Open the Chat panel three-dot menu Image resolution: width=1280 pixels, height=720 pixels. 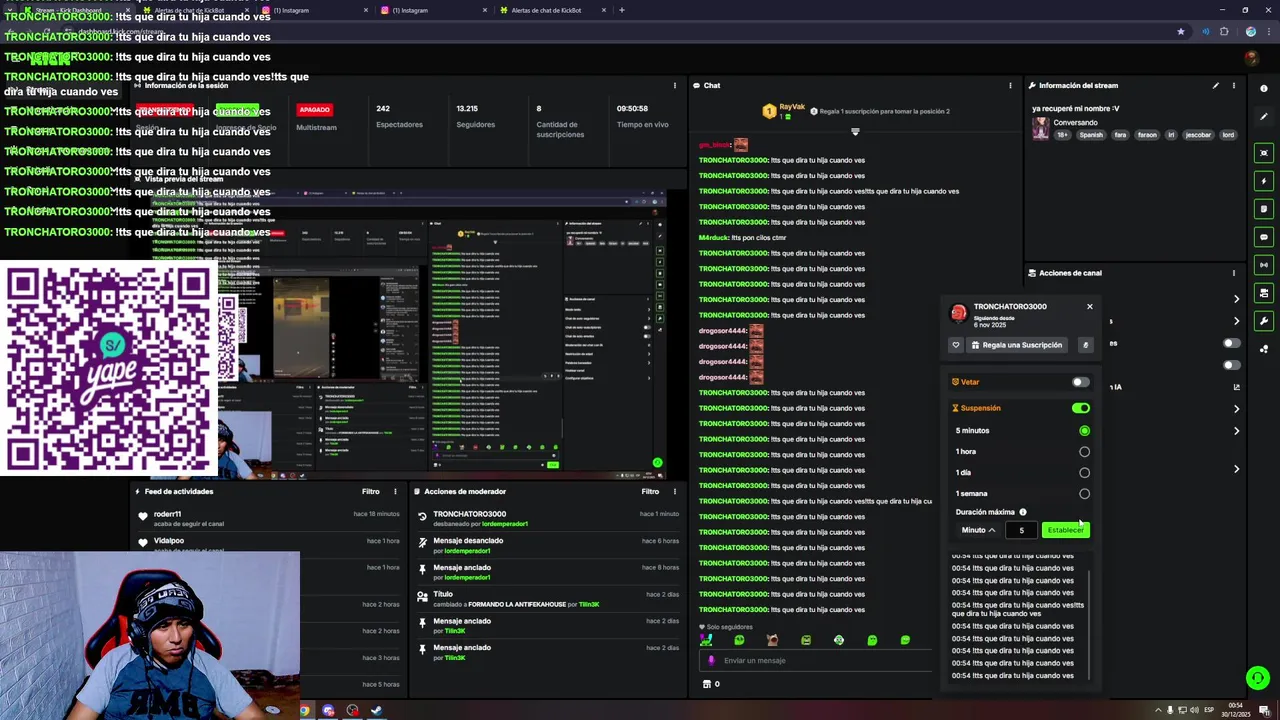pyautogui.click(x=1011, y=86)
